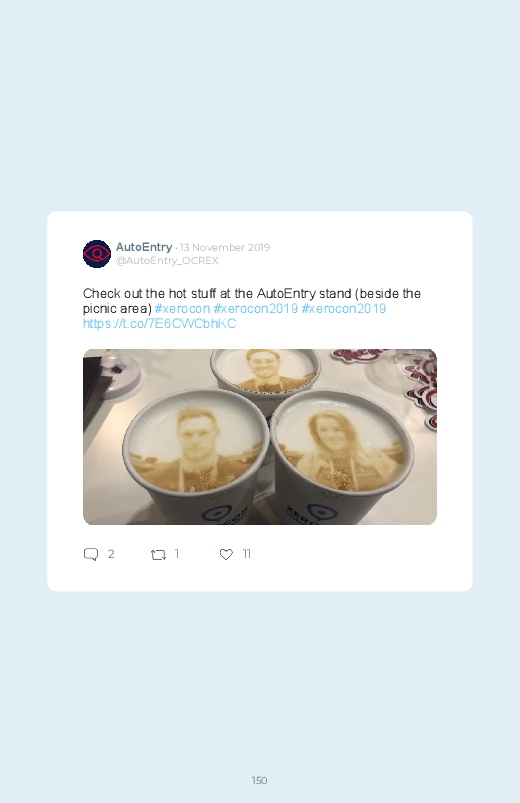
Task: Click the top coffee cup in the photo
Action: coord(265,372)
